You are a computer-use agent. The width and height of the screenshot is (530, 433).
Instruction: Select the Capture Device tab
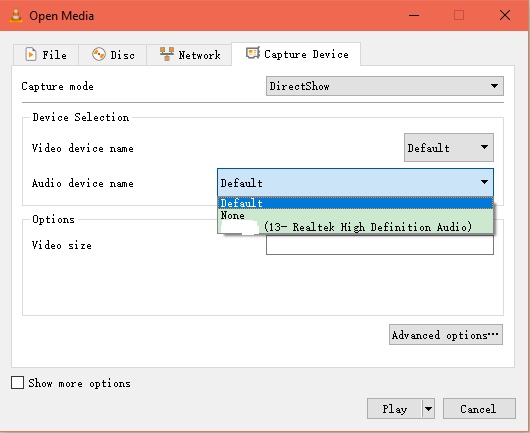pyautogui.click(x=296, y=54)
